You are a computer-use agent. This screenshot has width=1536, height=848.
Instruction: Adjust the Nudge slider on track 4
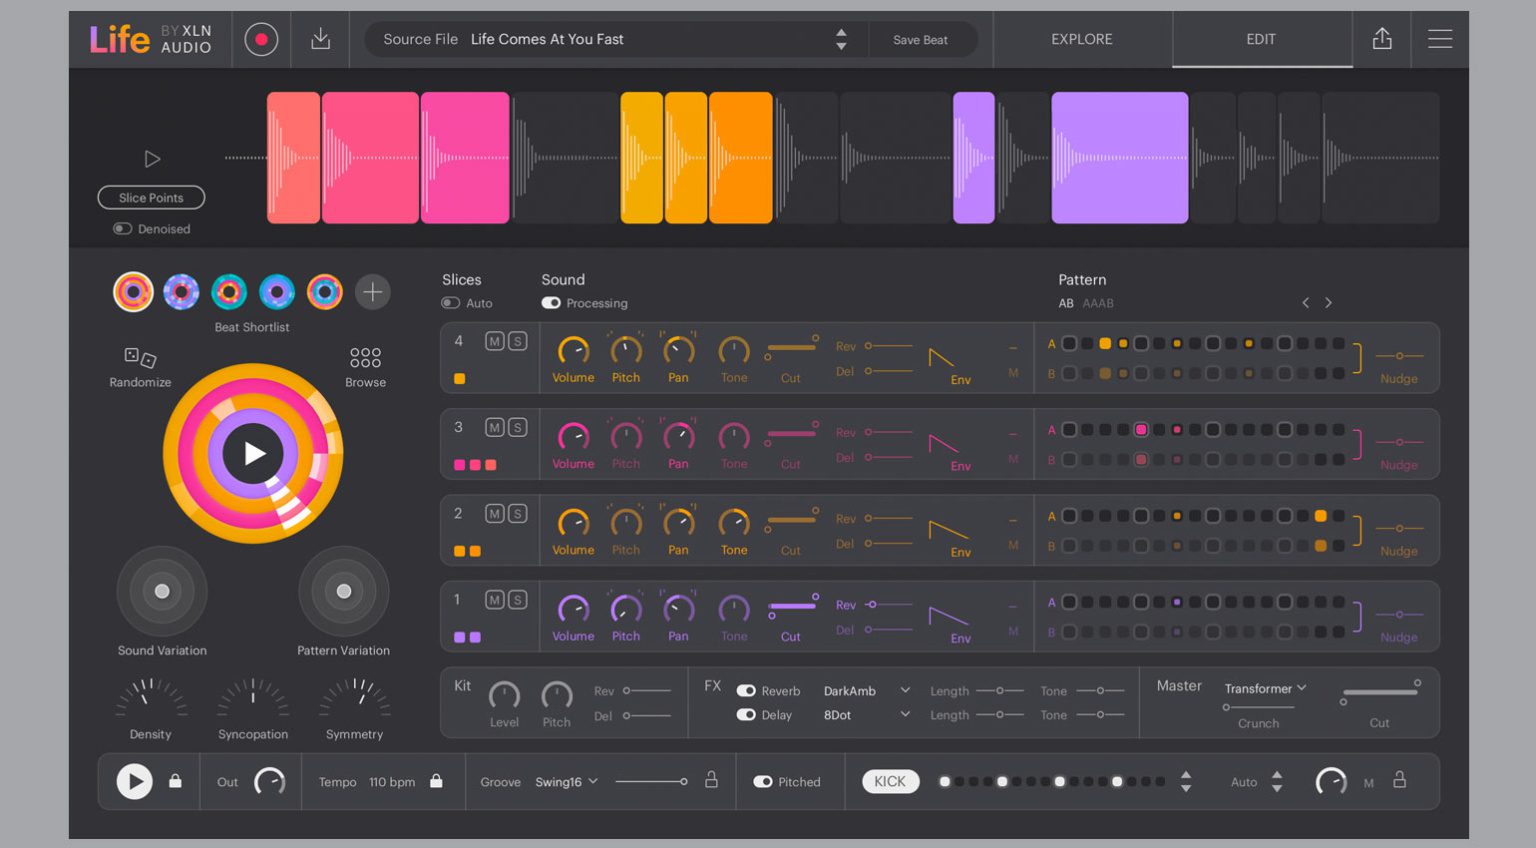1399,357
